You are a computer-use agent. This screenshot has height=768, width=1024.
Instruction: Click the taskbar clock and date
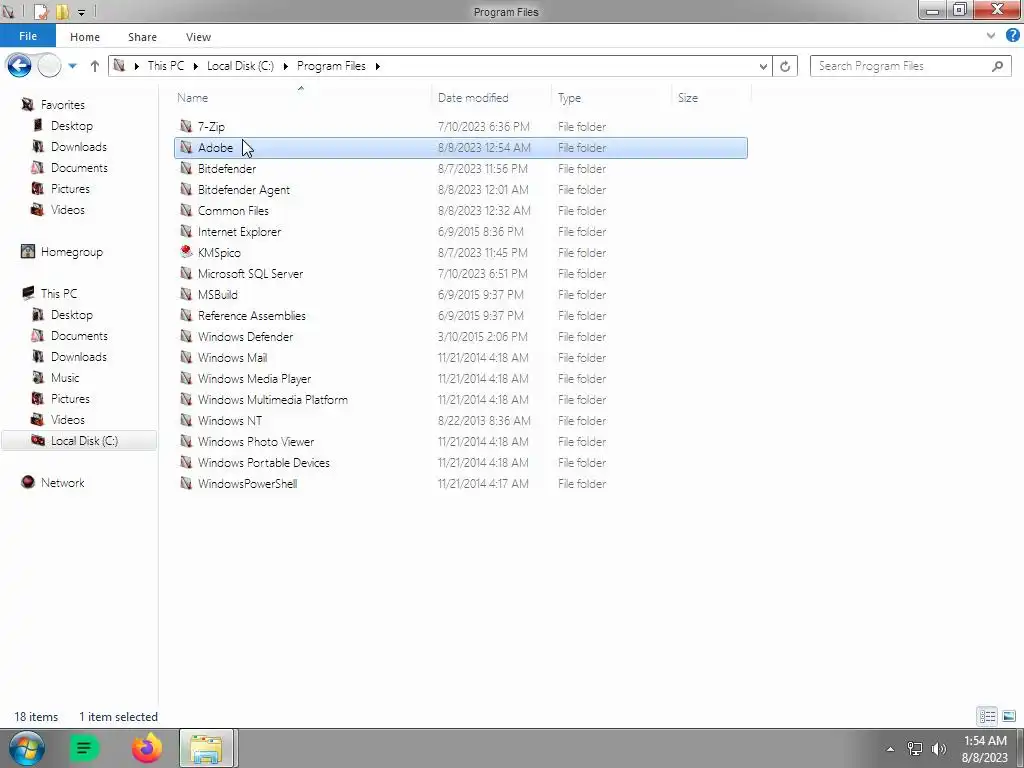pos(985,749)
